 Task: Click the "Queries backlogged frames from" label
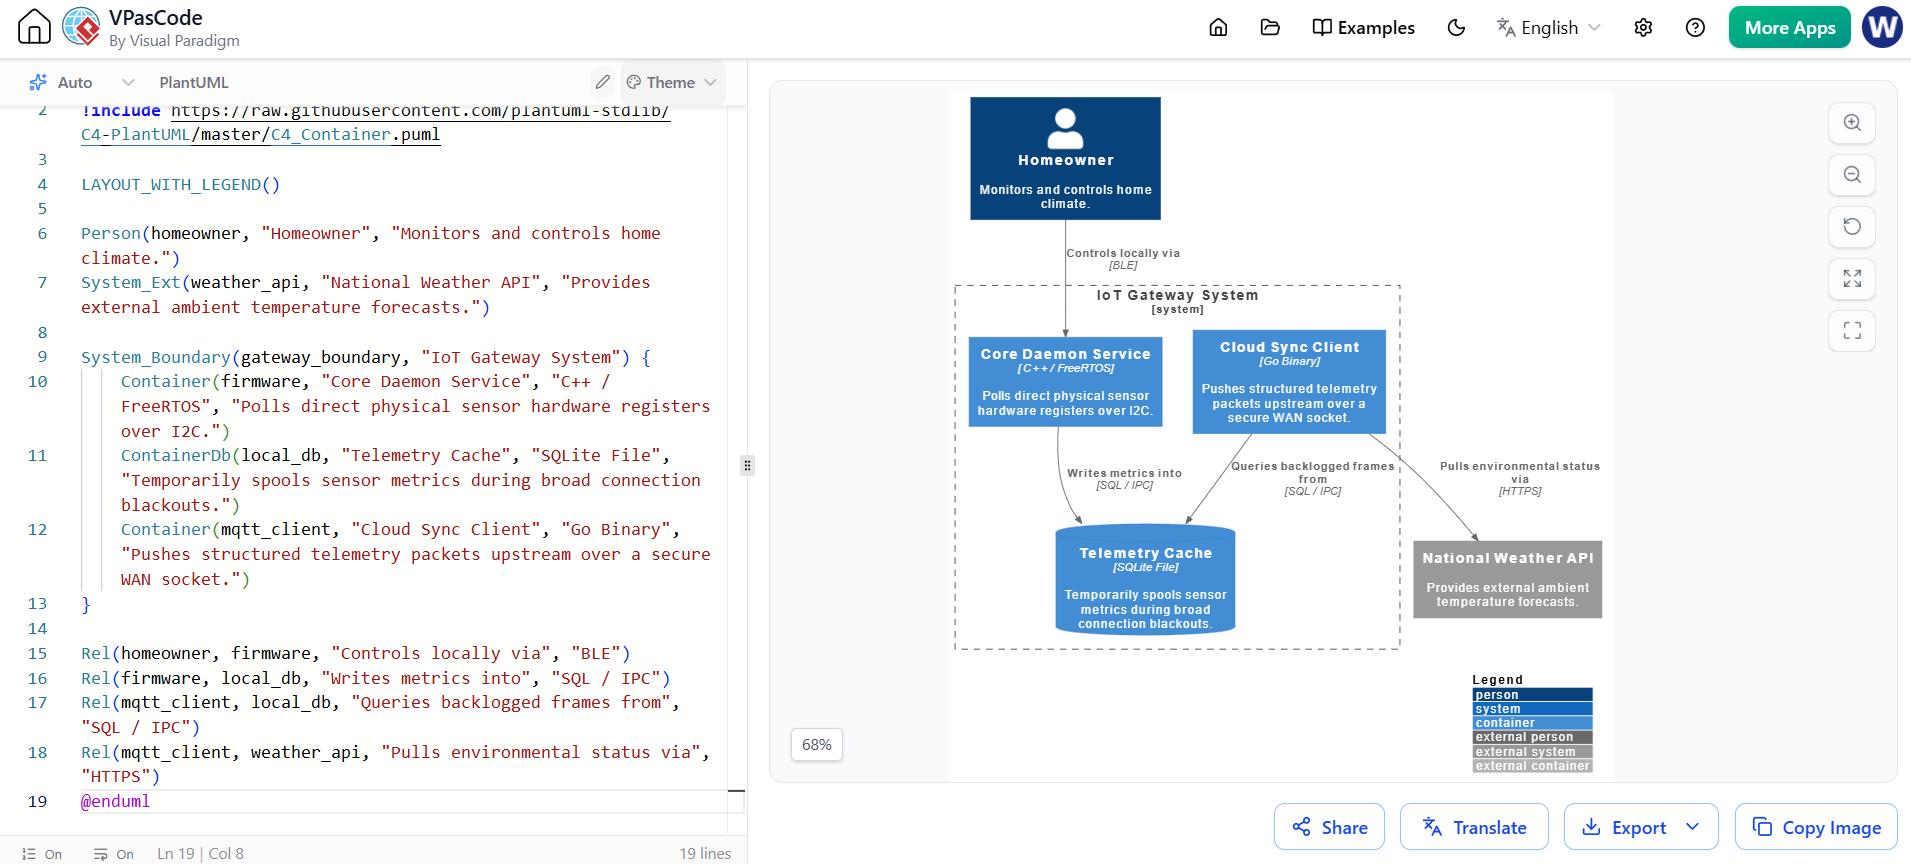pyautogui.click(x=1312, y=473)
